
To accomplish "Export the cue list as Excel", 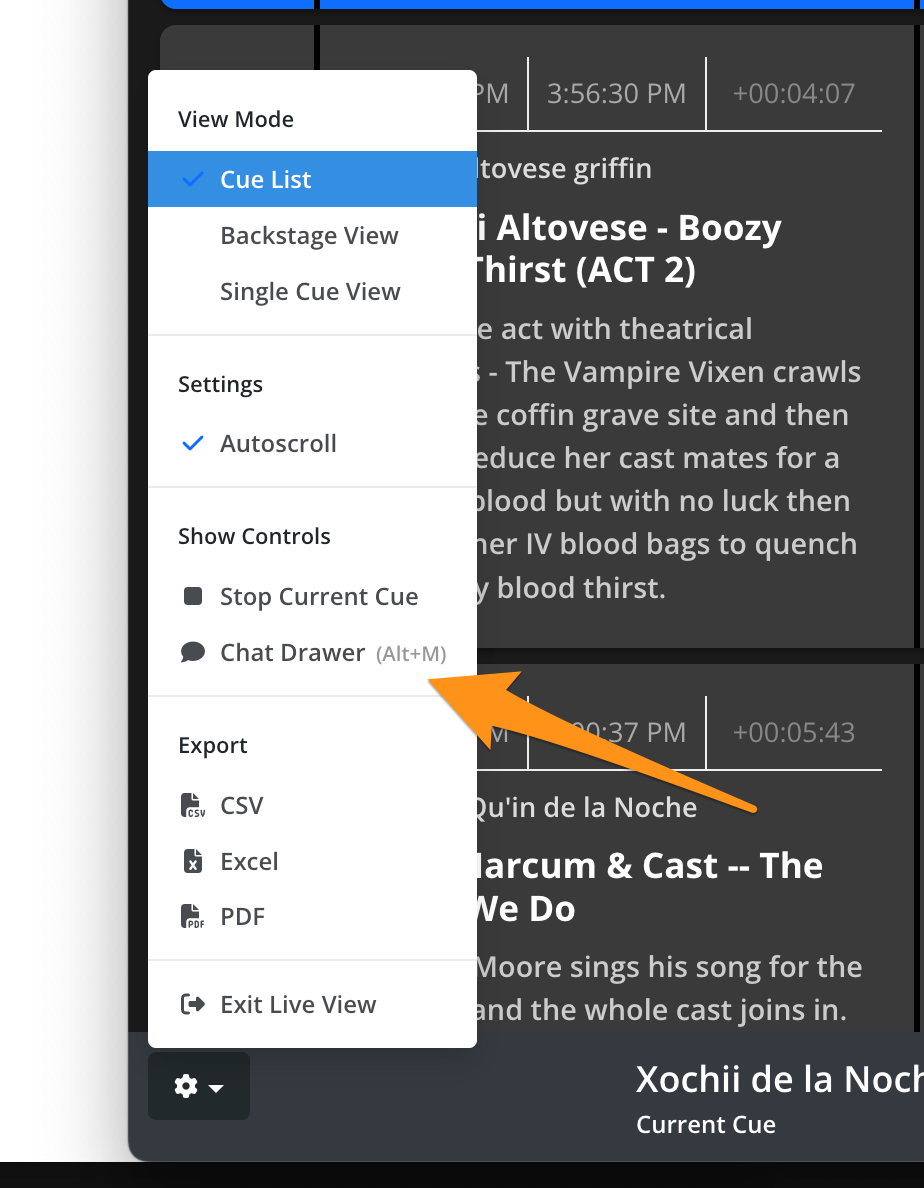I will click(249, 862).
